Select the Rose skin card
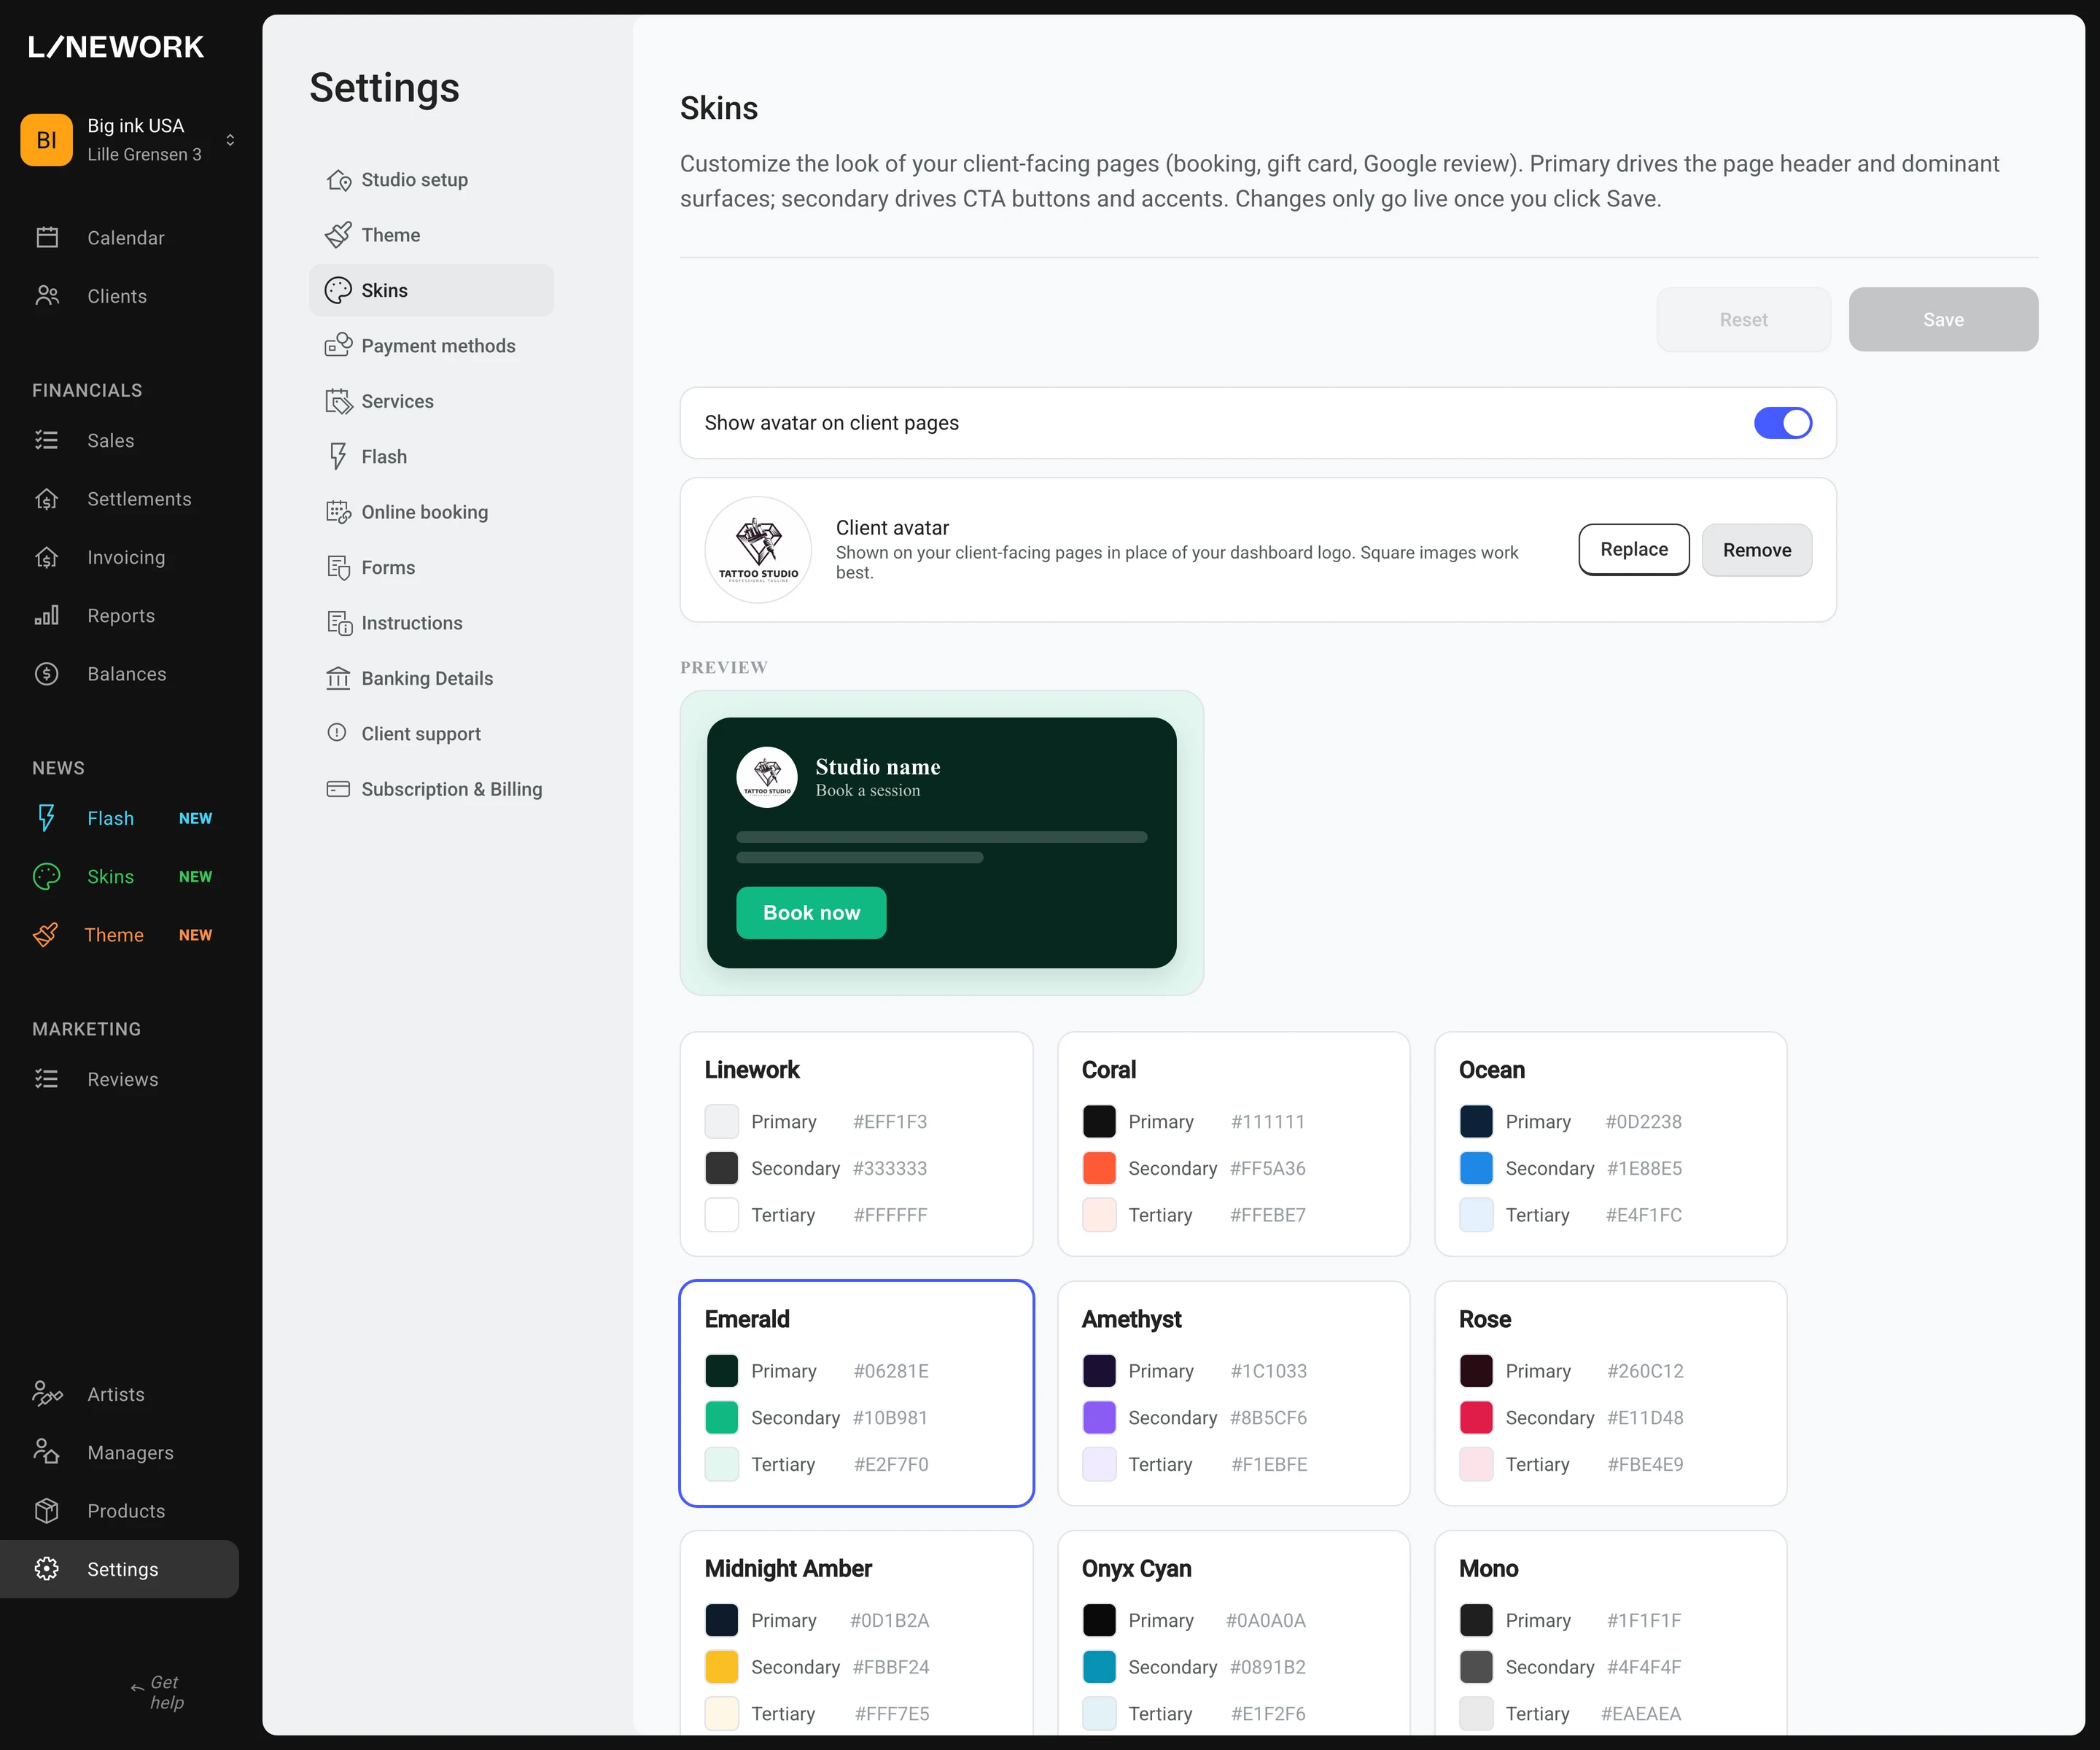 pos(1610,1393)
